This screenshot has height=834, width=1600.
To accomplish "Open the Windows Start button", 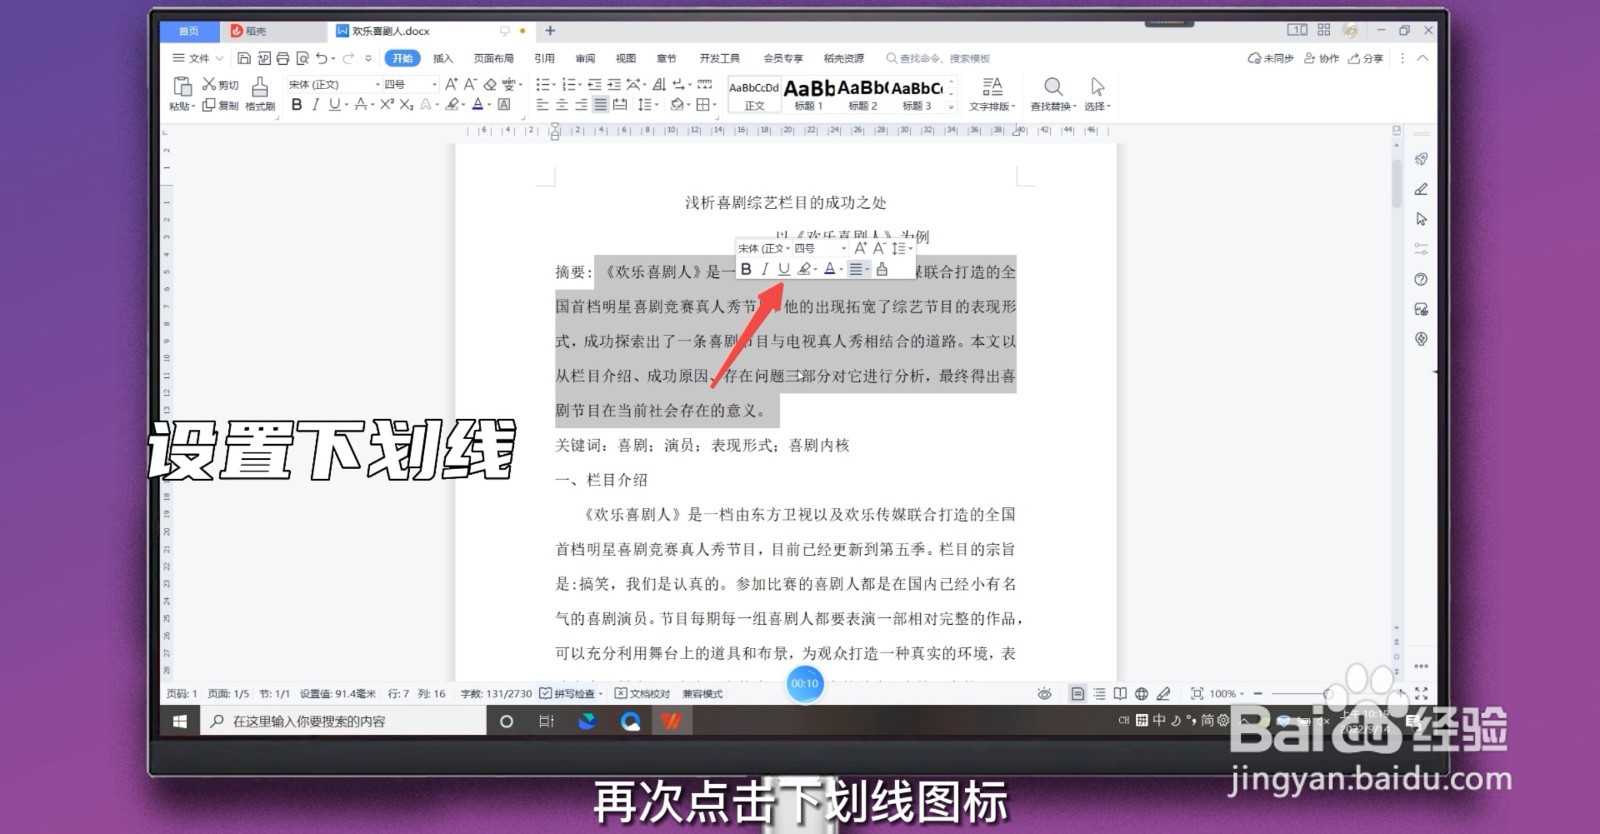I will (180, 721).
